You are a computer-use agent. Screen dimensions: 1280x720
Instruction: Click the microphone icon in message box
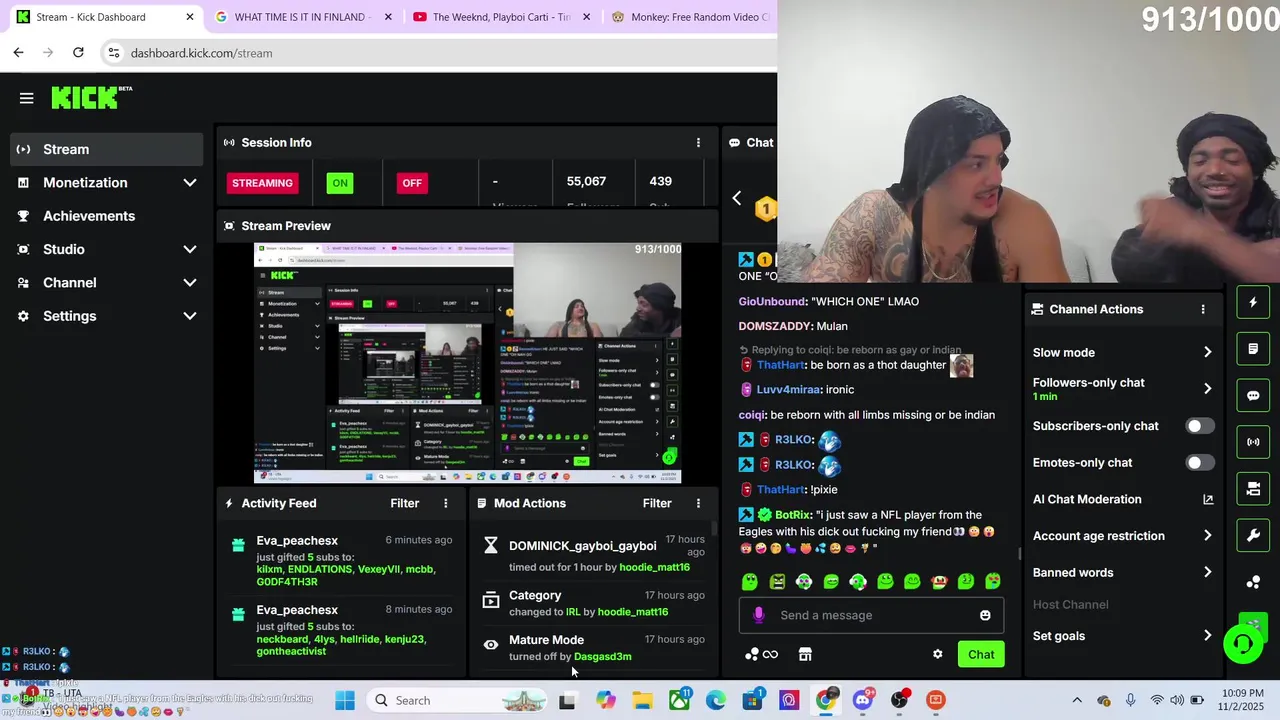[758, 615]
